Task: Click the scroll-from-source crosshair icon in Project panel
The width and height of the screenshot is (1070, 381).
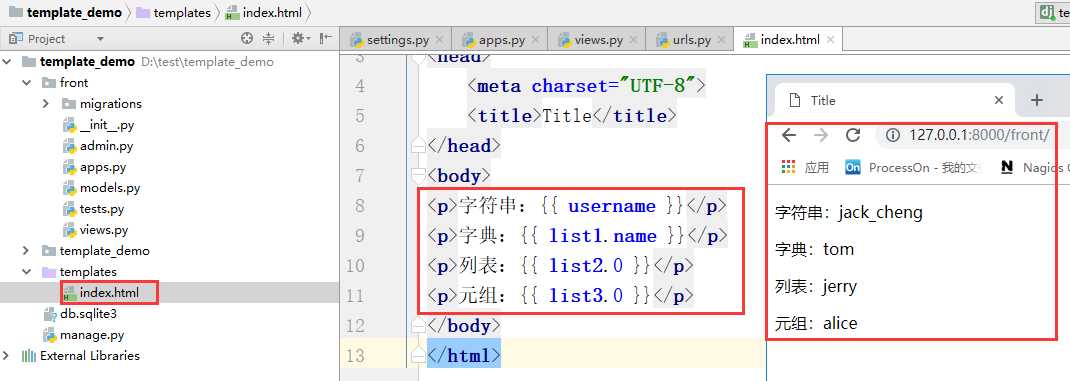Action: (x=247, y=39)
